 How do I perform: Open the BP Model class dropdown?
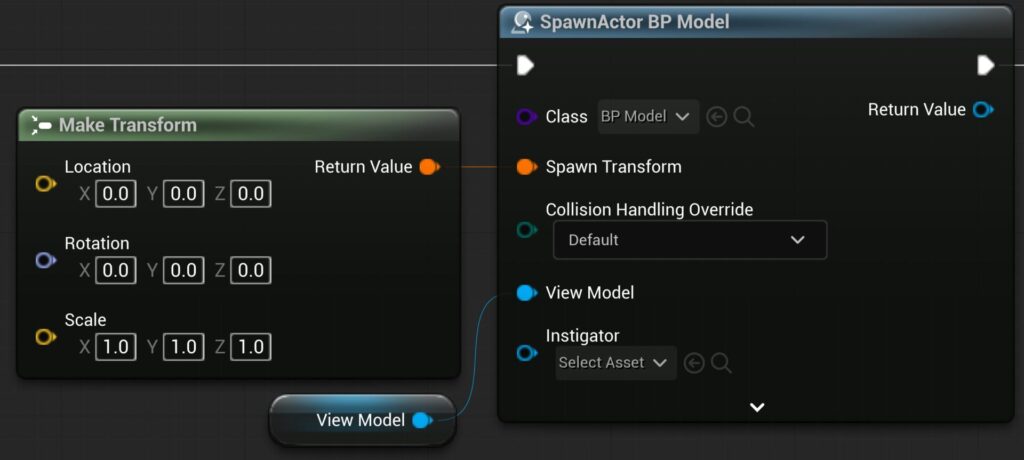click(648, 117)
